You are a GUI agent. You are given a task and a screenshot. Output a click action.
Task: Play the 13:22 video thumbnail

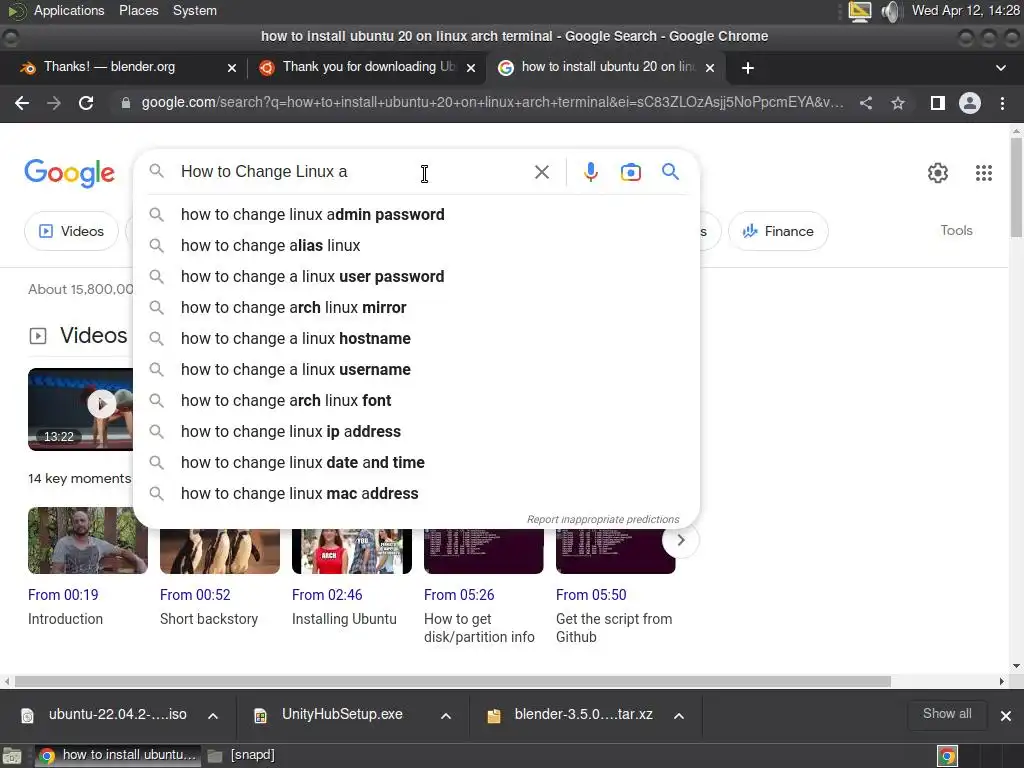pos(81,409)
